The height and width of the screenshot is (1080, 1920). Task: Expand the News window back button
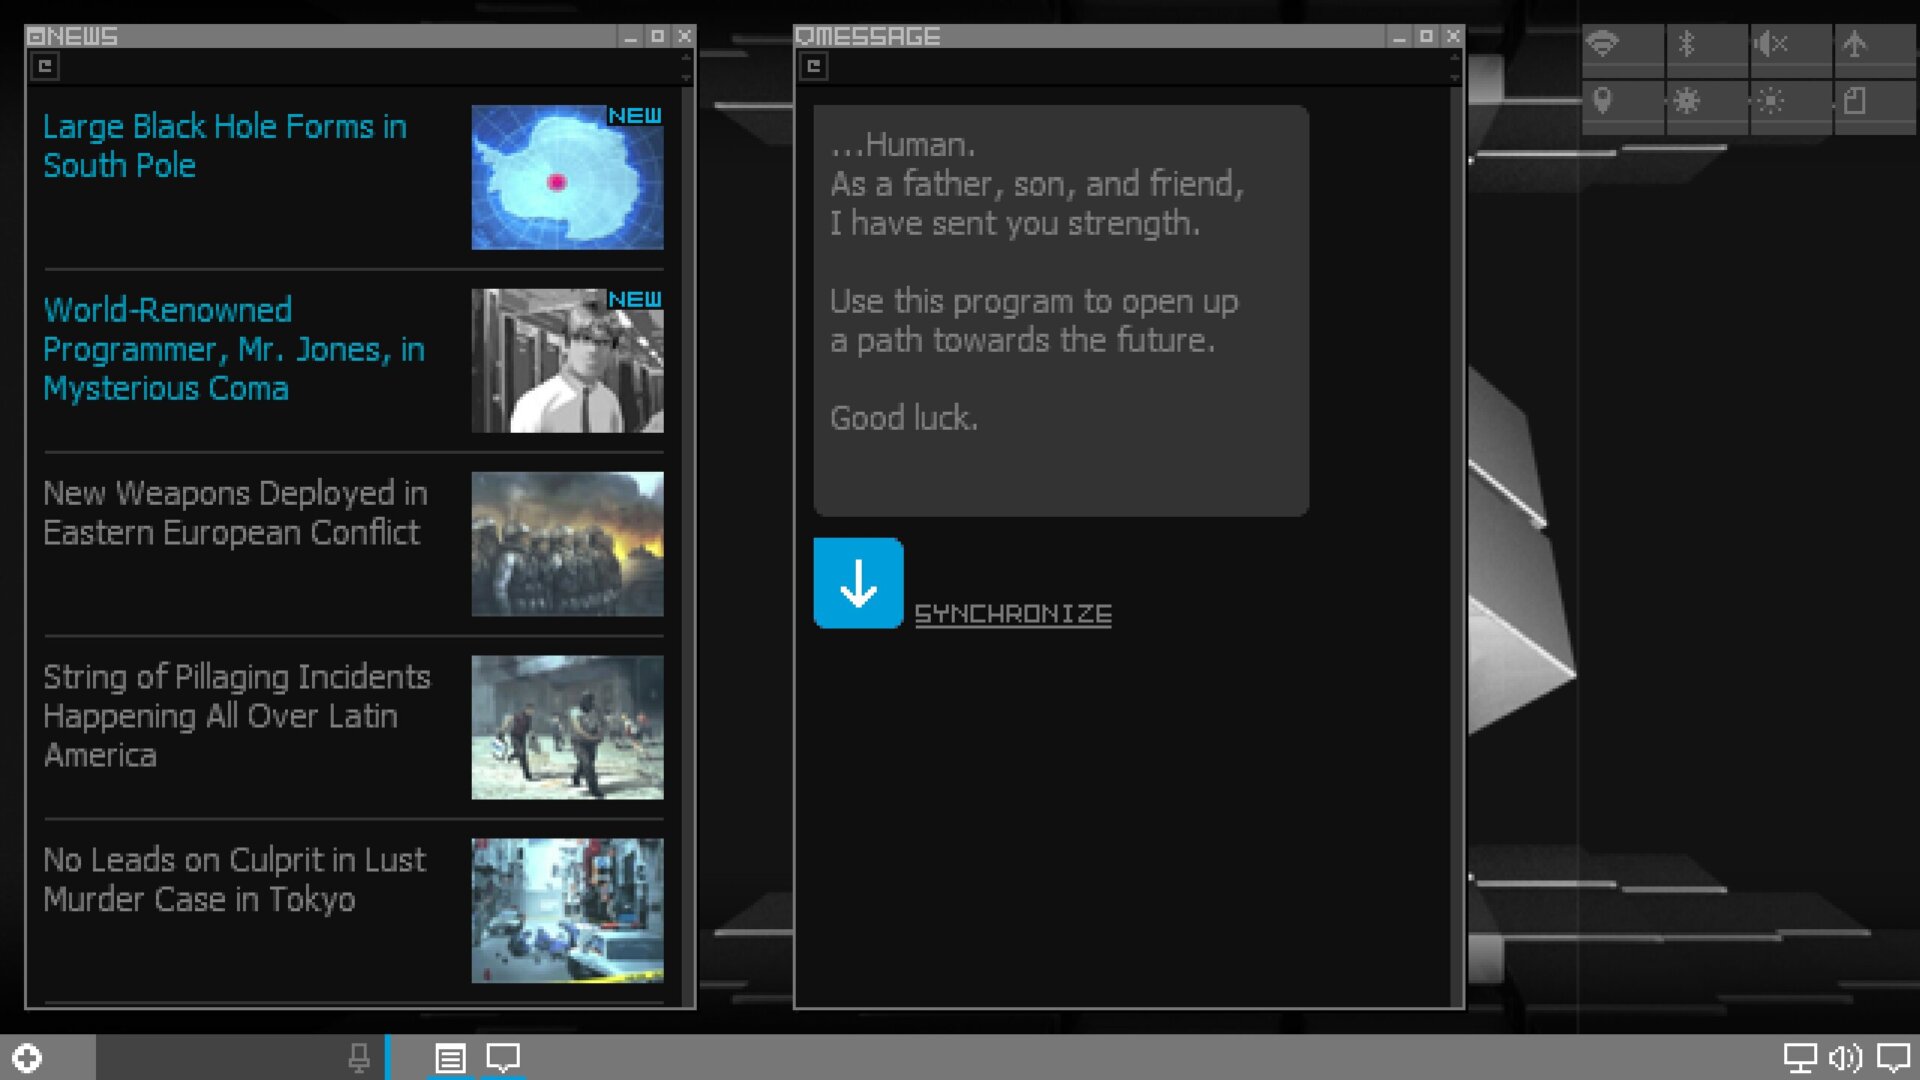pyautogui.click(x=45, y=67)
